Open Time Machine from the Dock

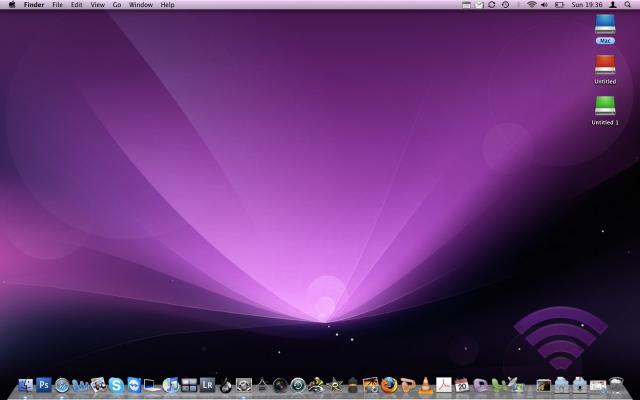tap(298, 385)
